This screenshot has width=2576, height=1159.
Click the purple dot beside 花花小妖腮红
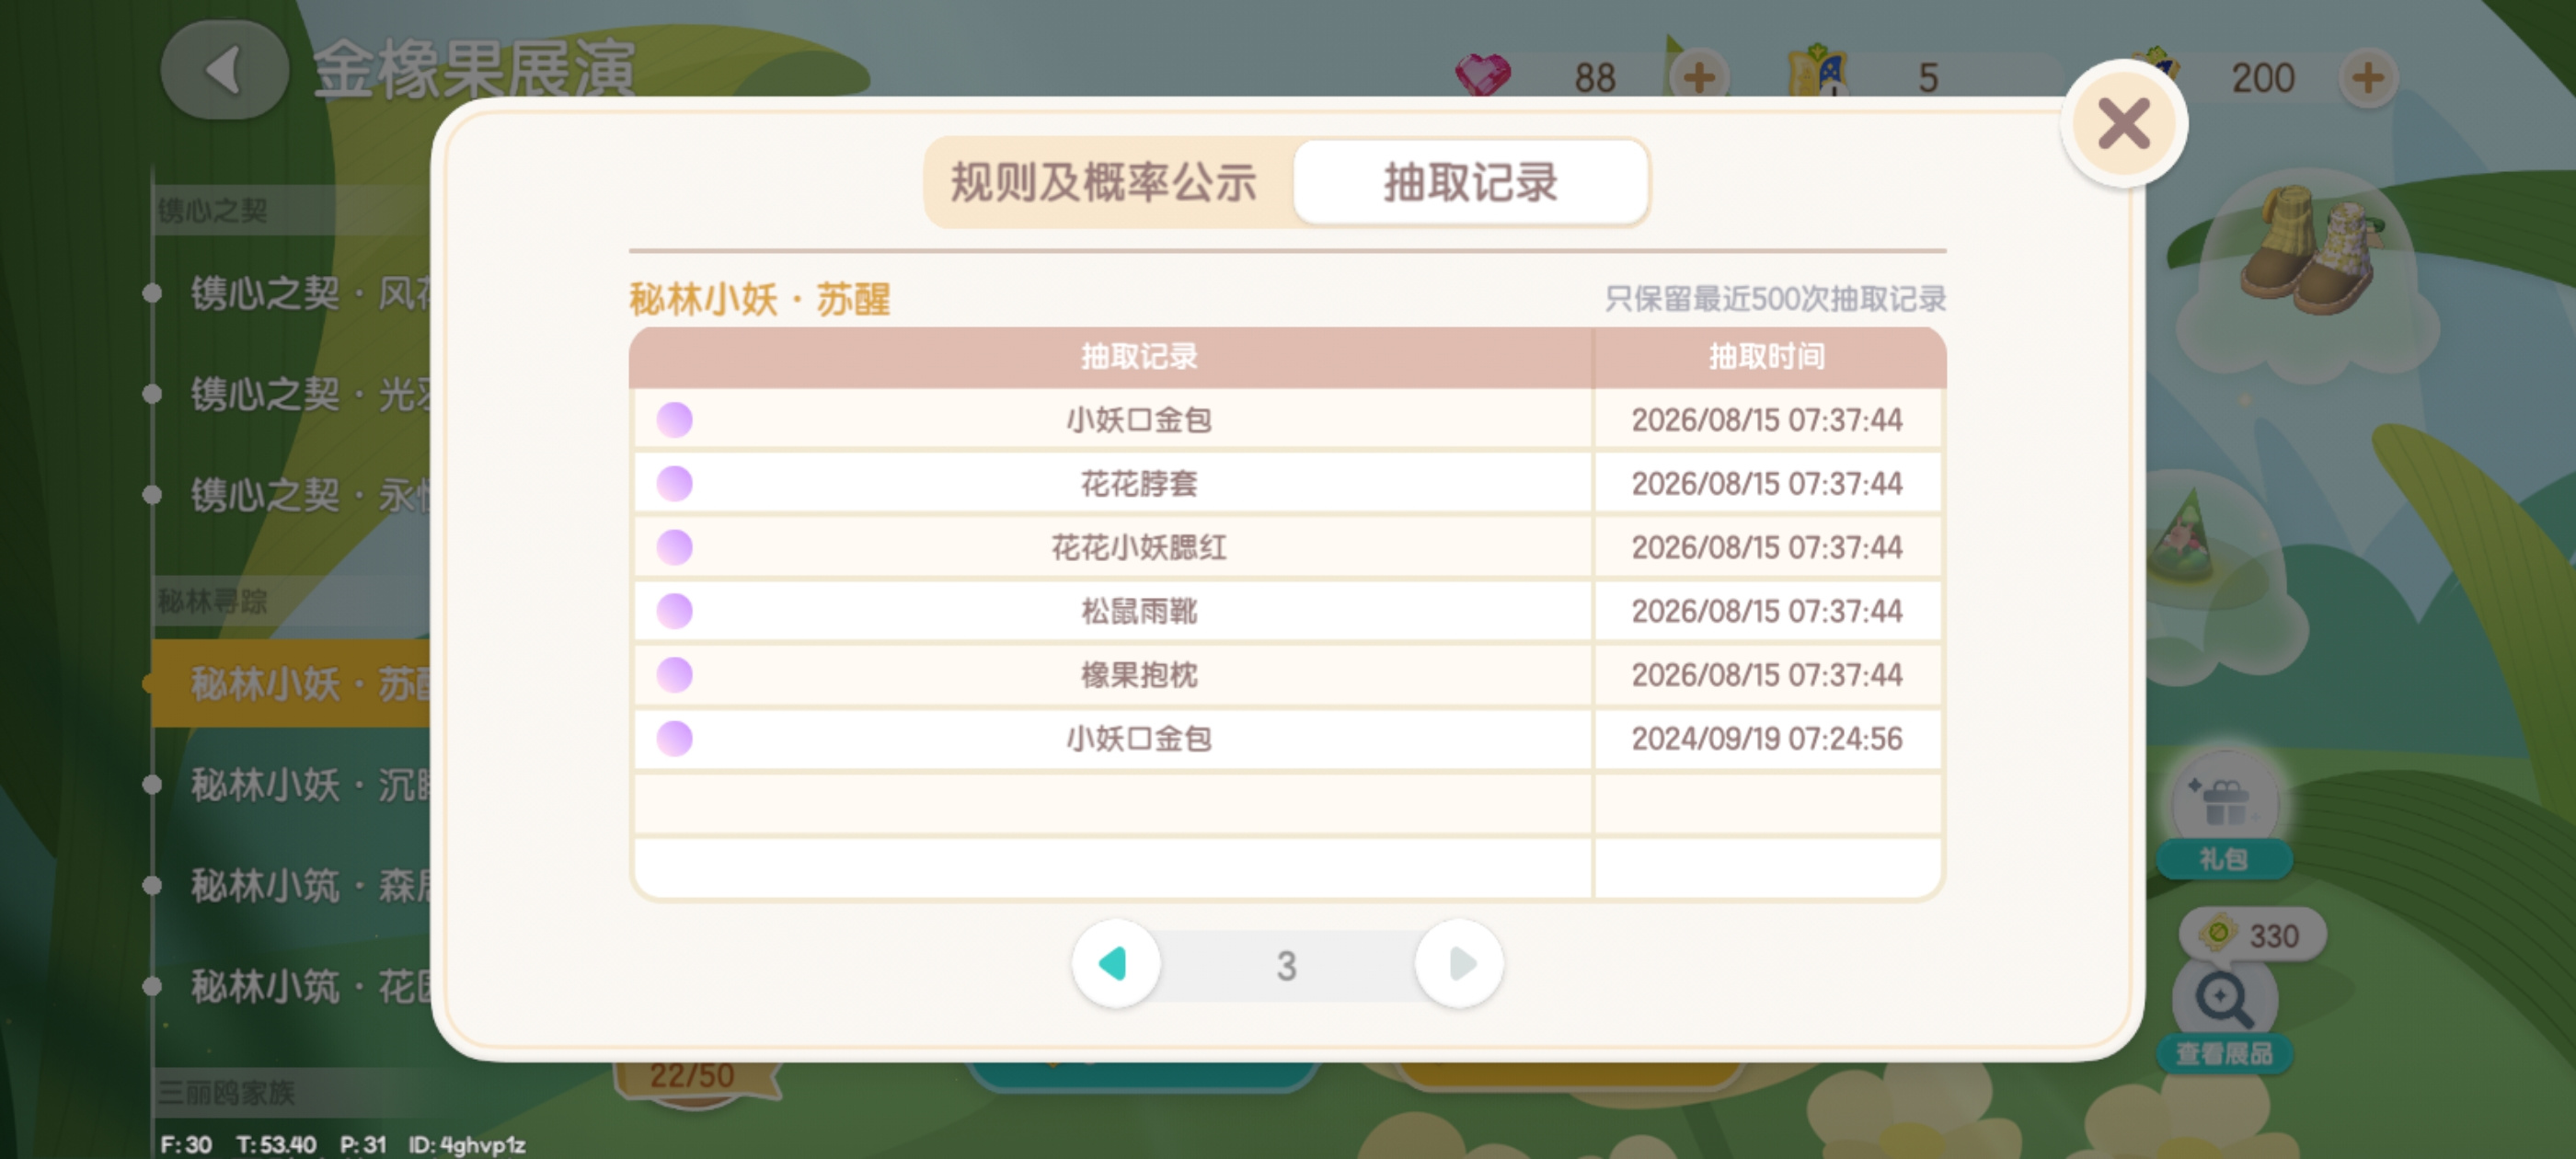(x=674, y=547)
